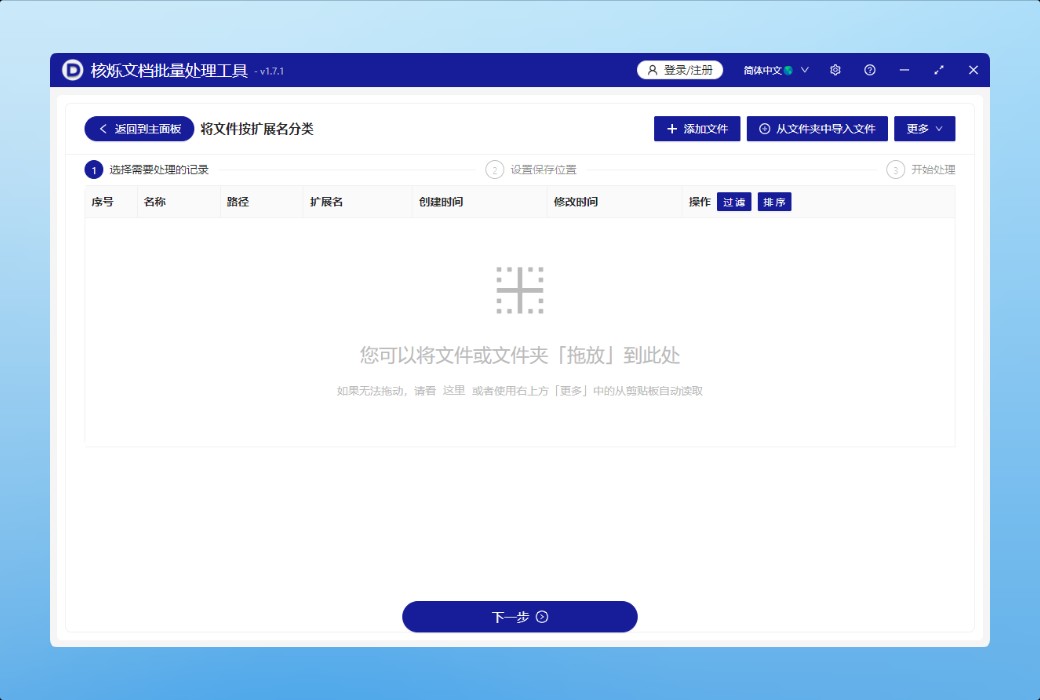Click the 修改时间 column header
Screen dimensions: 1040x700
click(576, 202)
